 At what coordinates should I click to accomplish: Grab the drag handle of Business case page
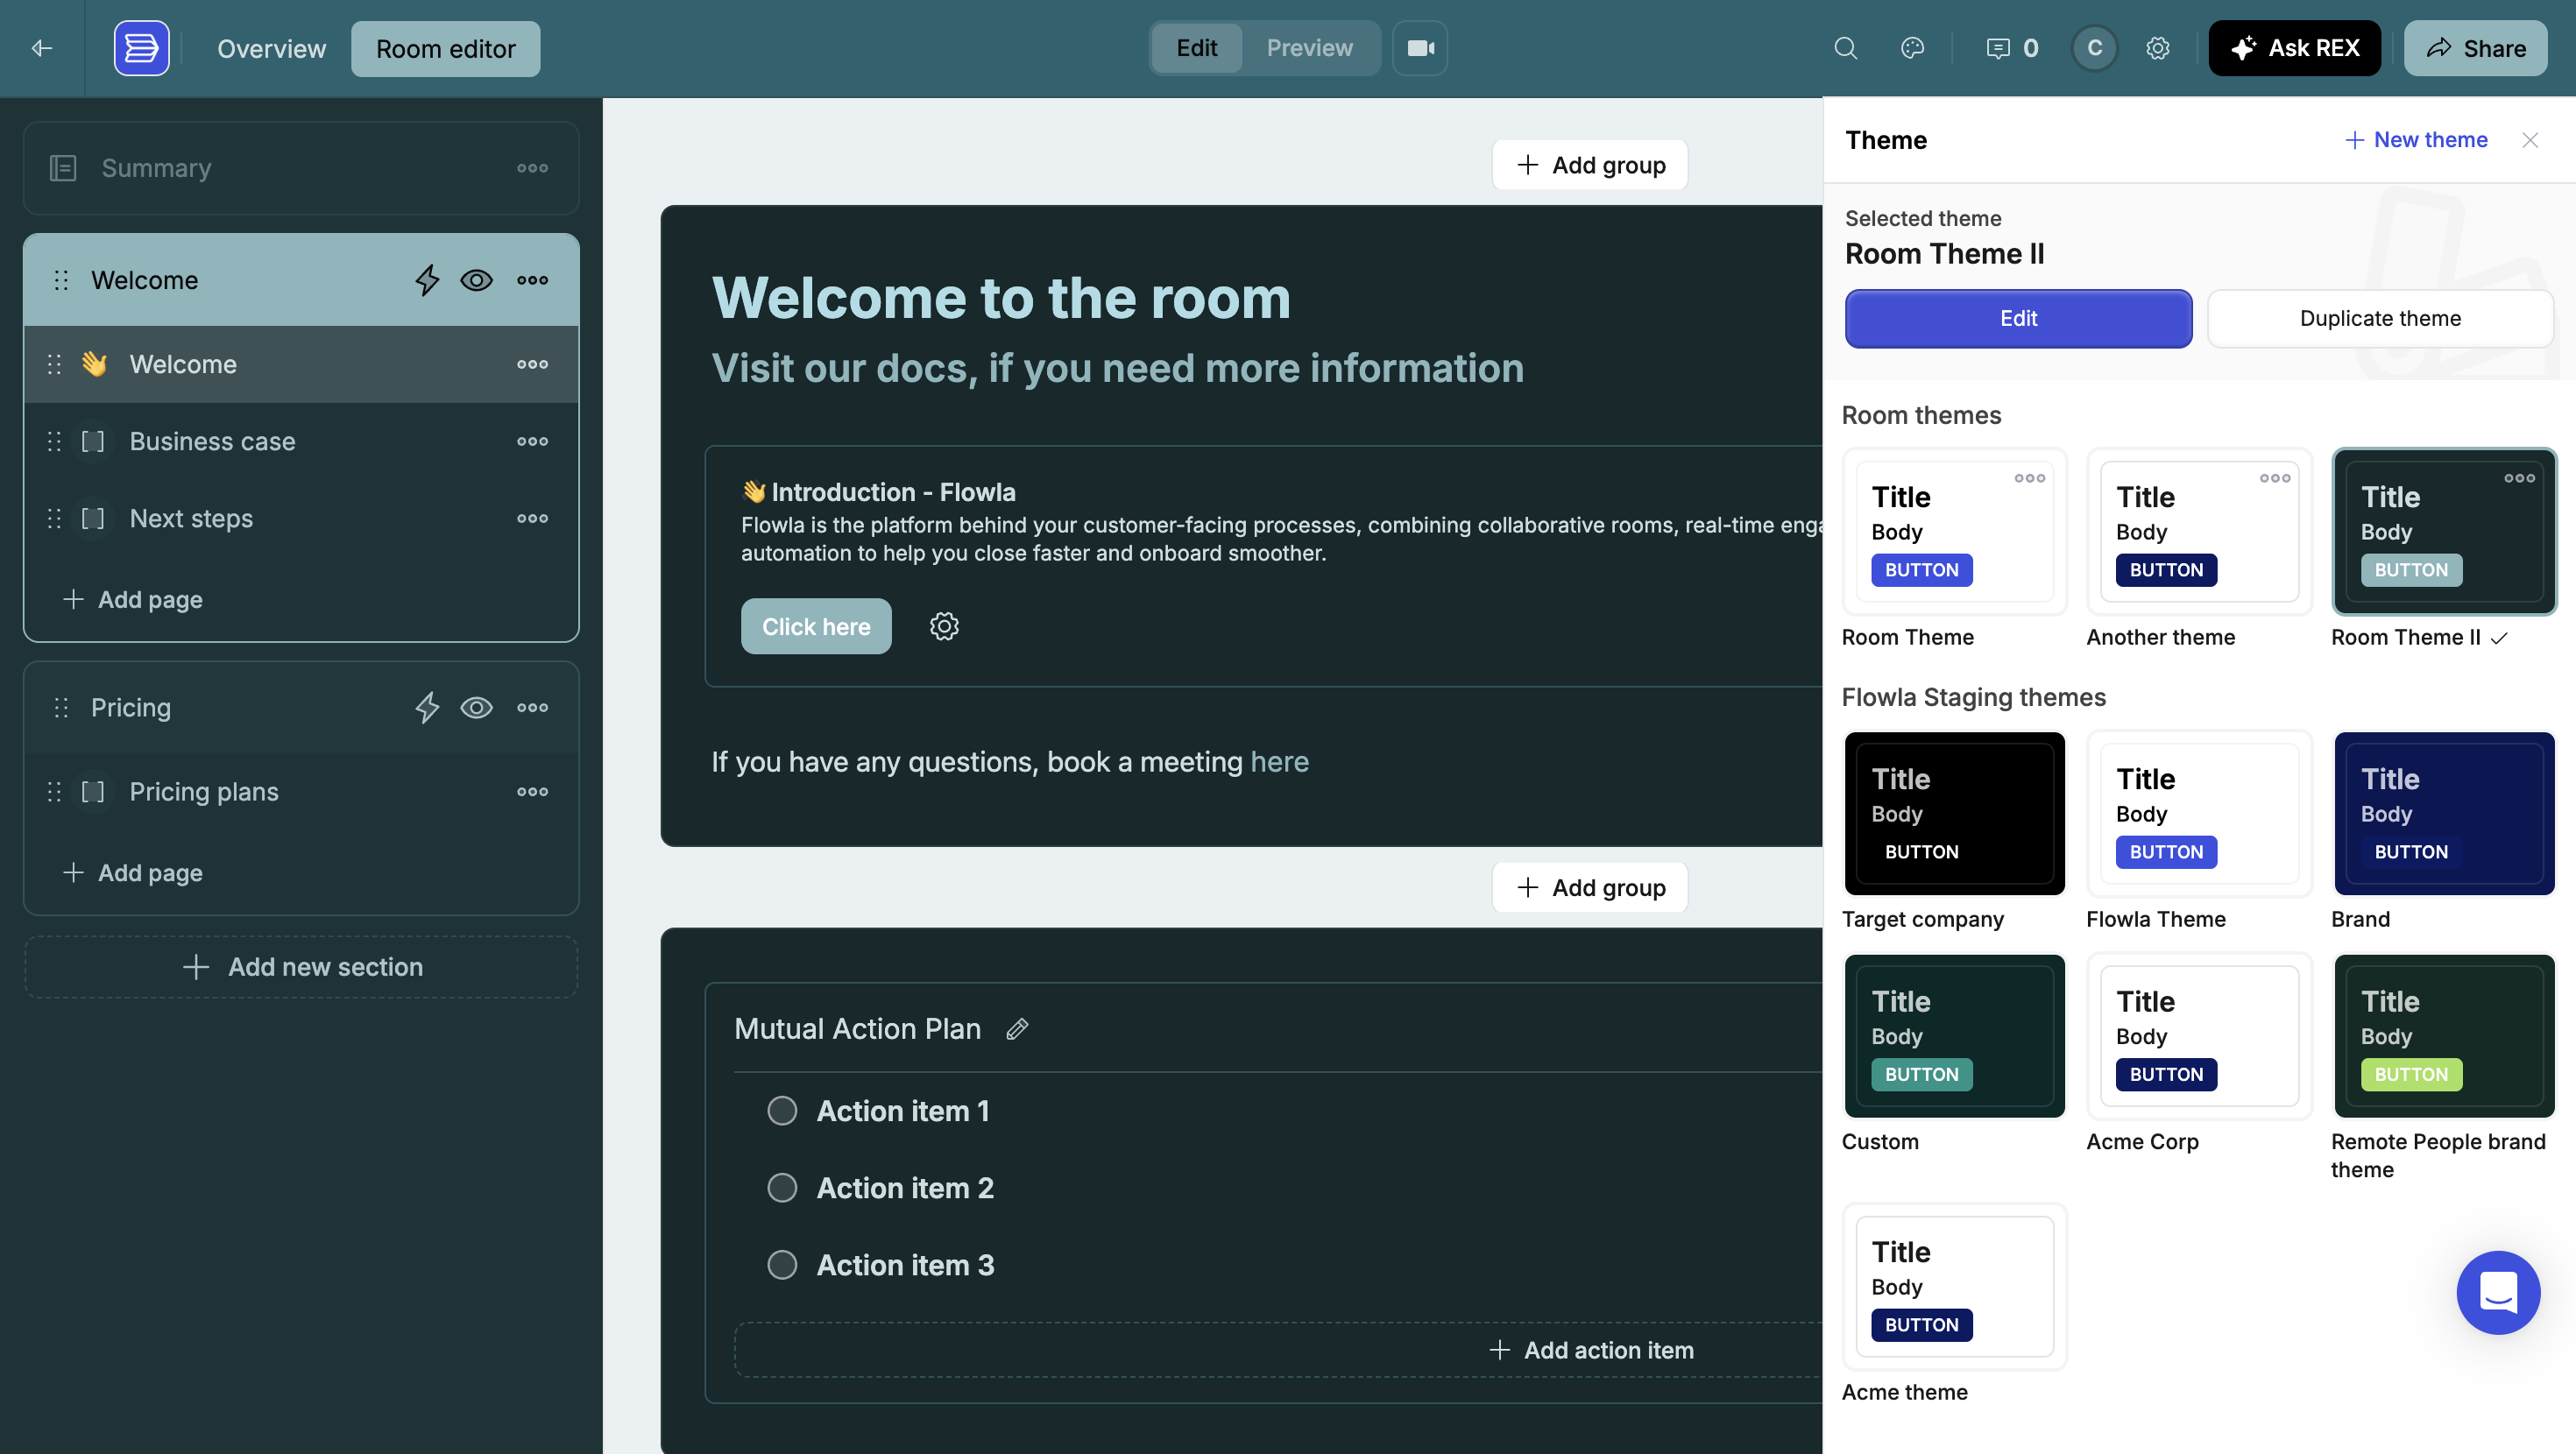pyautogui.click(x=54, y=441)
